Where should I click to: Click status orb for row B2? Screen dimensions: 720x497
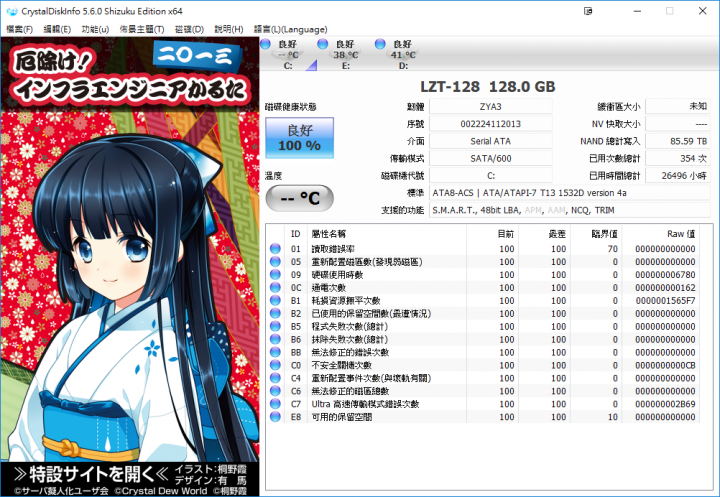276,313
